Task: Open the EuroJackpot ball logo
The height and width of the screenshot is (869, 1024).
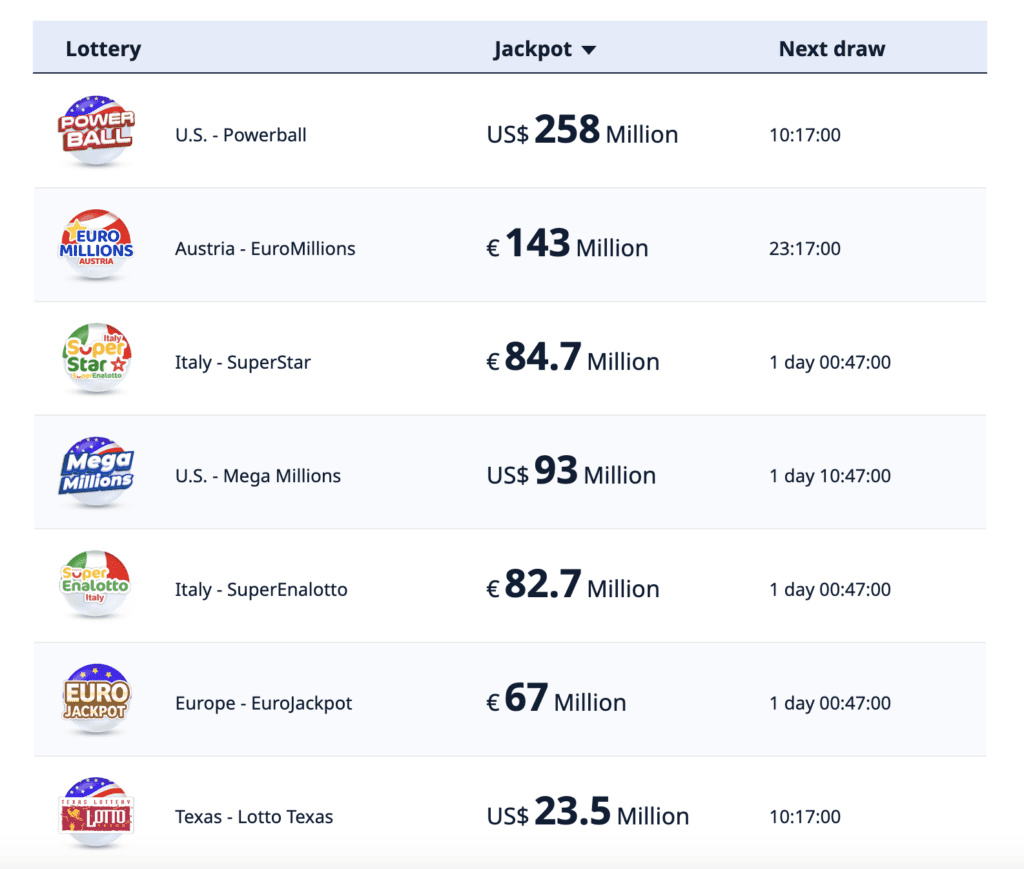Action: click(x=95, y=700)
